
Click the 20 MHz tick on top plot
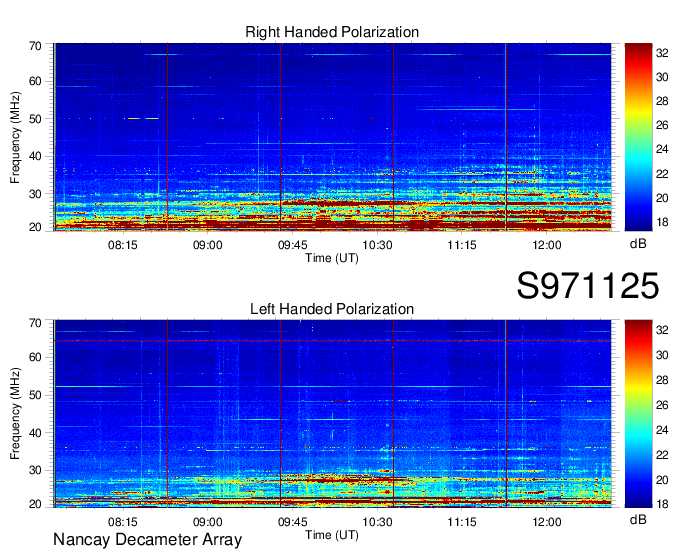point(36,227)
